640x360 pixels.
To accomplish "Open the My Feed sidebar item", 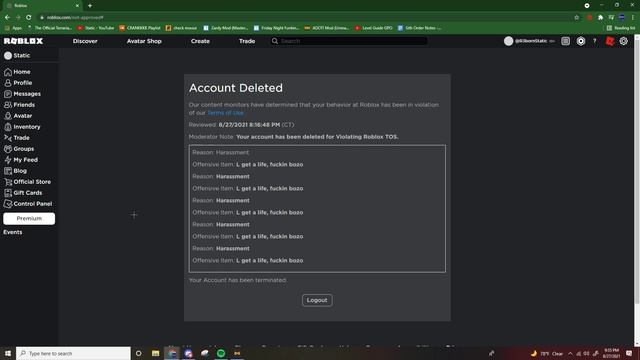I will [x=21, y=160].
